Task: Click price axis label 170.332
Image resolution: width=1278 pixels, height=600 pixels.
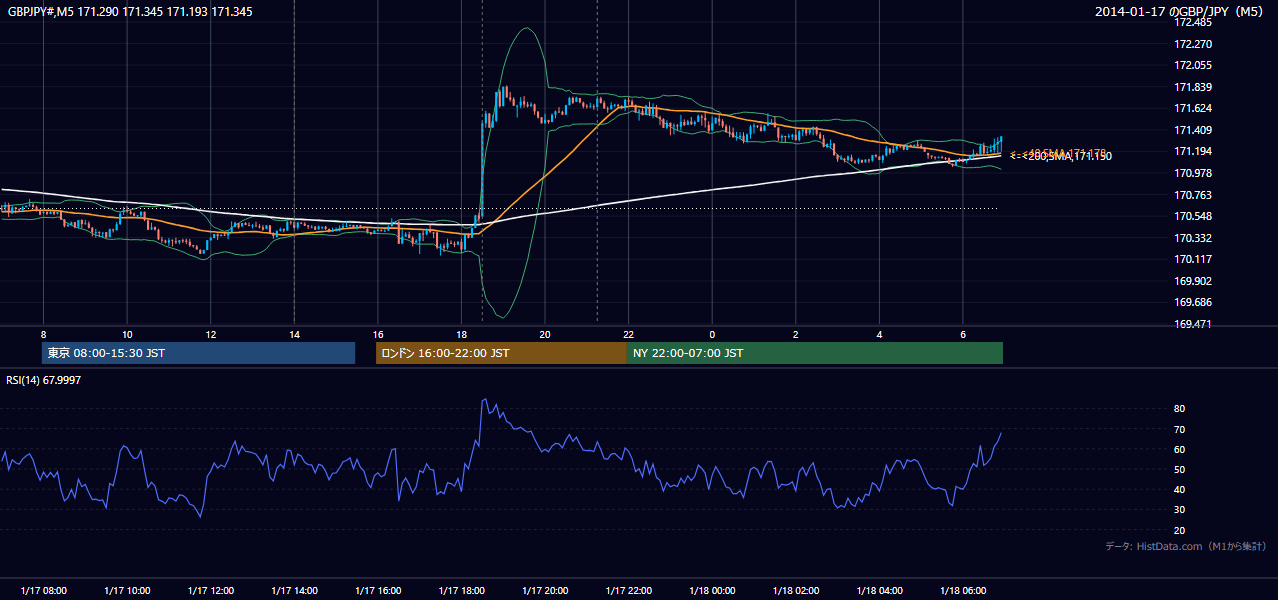Action: pyautogui.click(x=1194, y=238)
